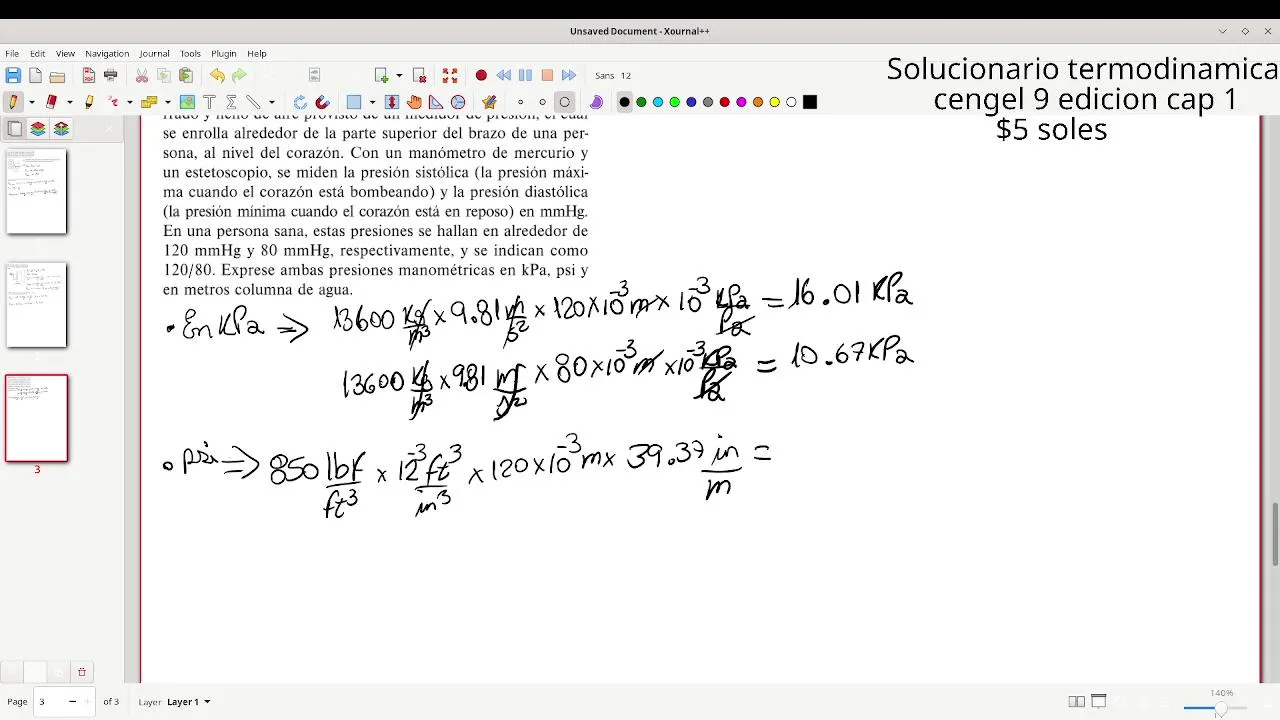Open the Layer 1 dropdown

coord(188,702)
